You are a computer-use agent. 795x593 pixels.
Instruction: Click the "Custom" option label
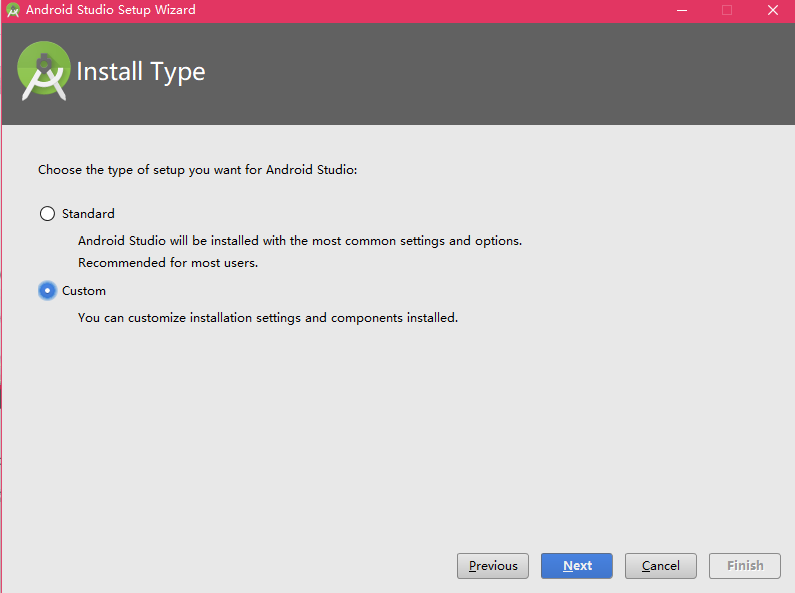[84, 290]
